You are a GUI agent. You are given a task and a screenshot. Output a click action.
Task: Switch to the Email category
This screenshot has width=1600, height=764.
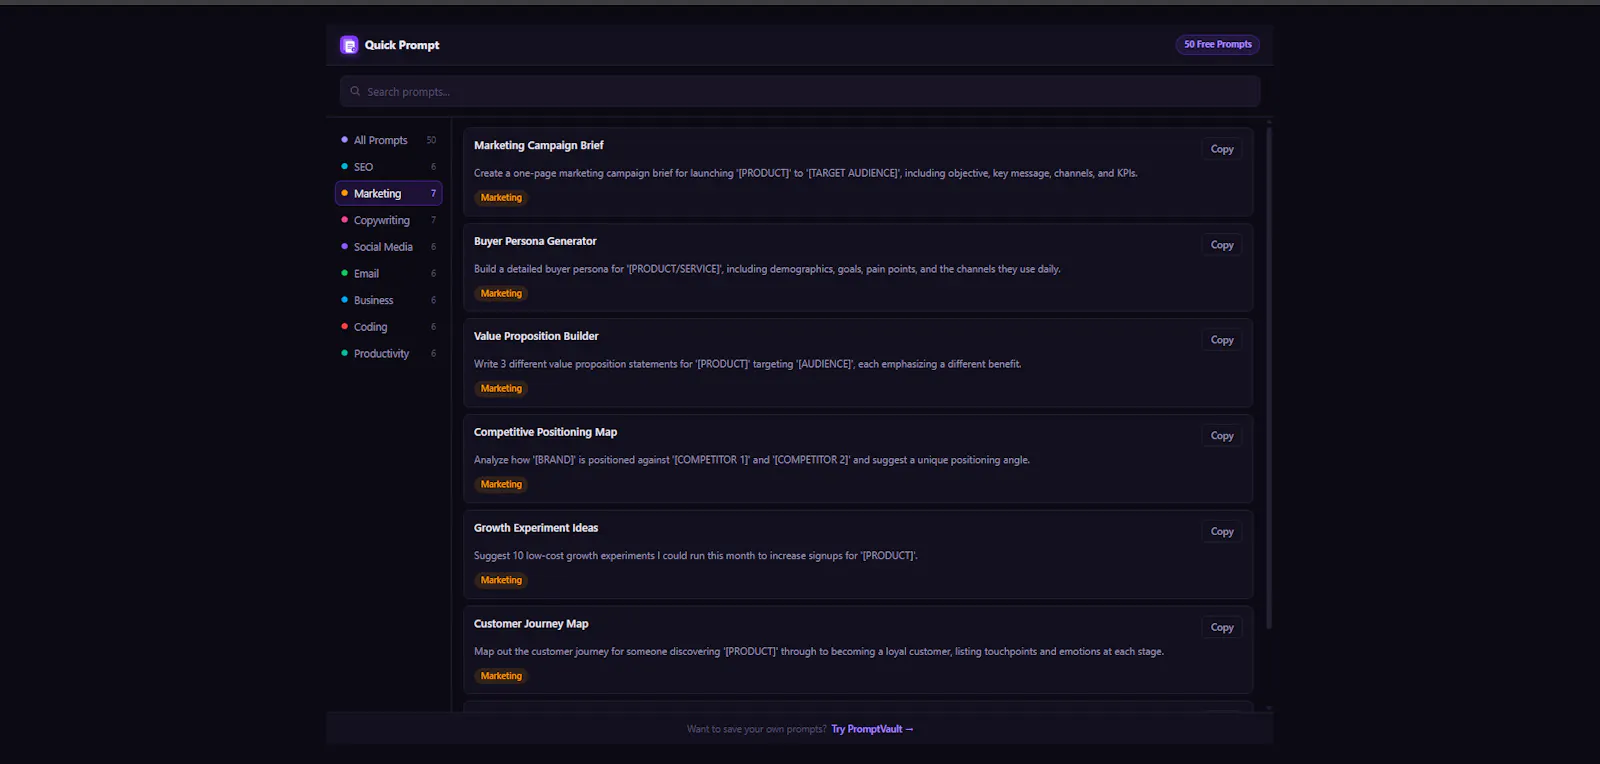pyautogui.click(x=389, y=273)
